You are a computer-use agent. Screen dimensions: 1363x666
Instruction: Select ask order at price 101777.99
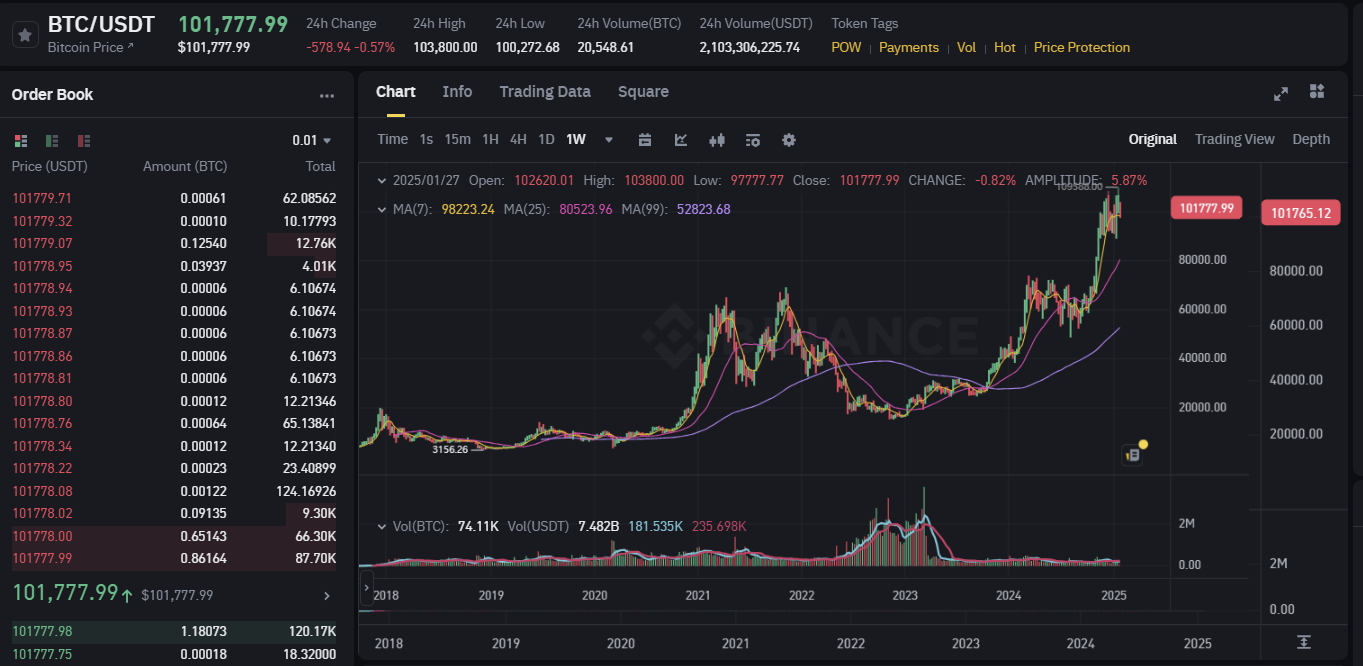coord(177,558)
